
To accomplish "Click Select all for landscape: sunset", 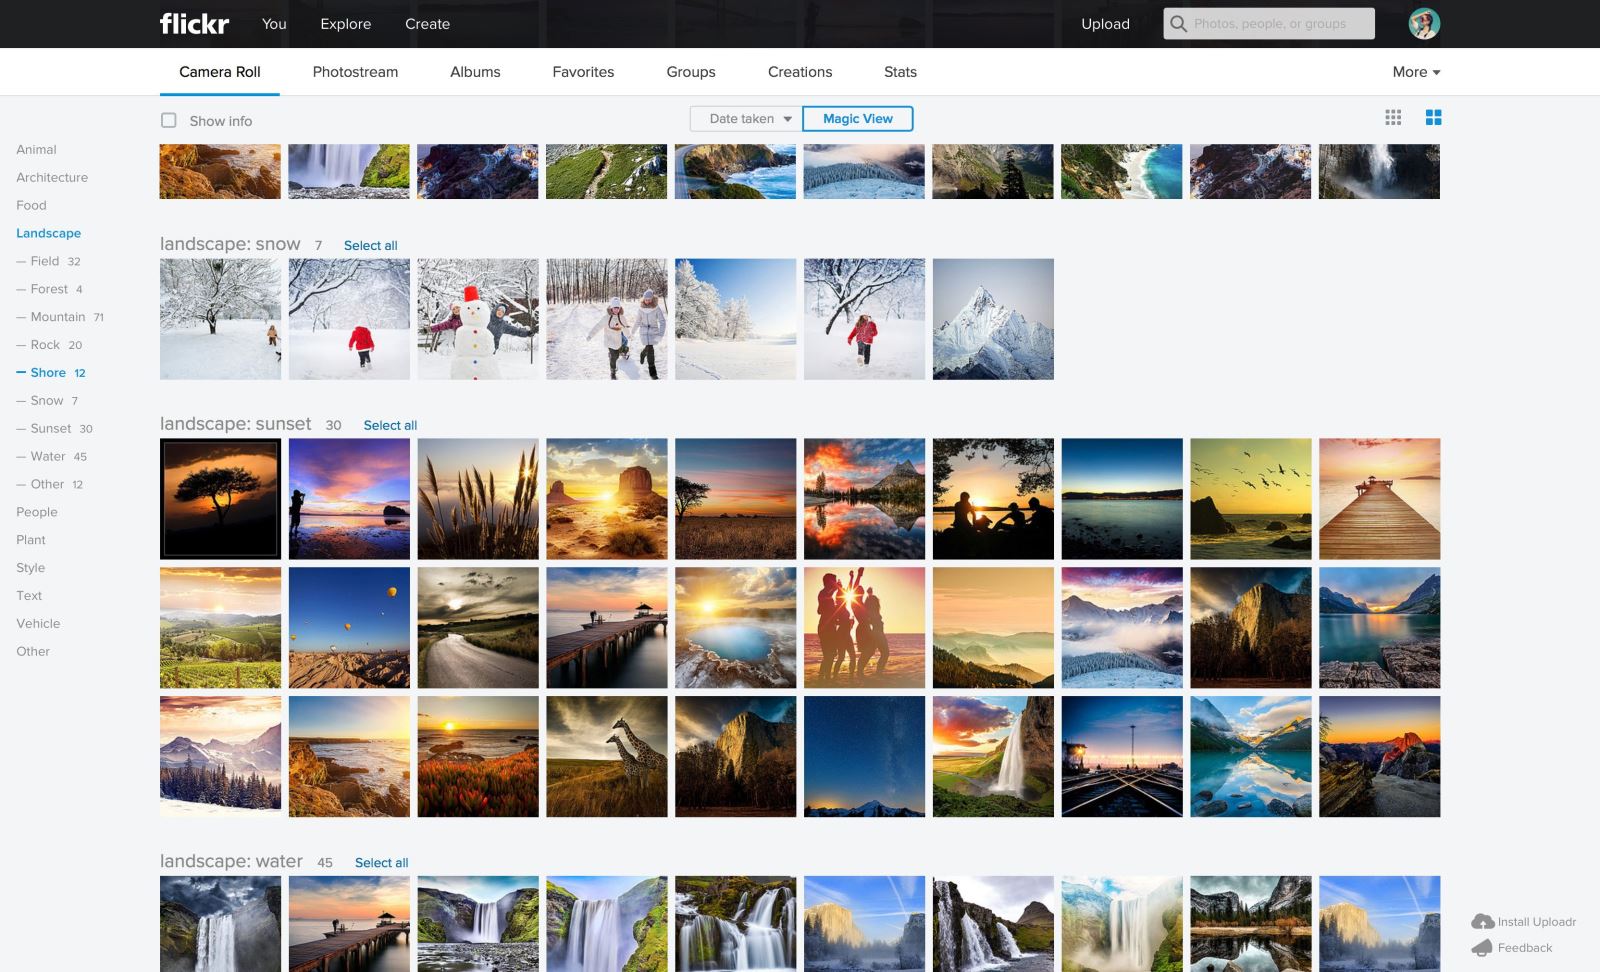I will pos(389,425).
